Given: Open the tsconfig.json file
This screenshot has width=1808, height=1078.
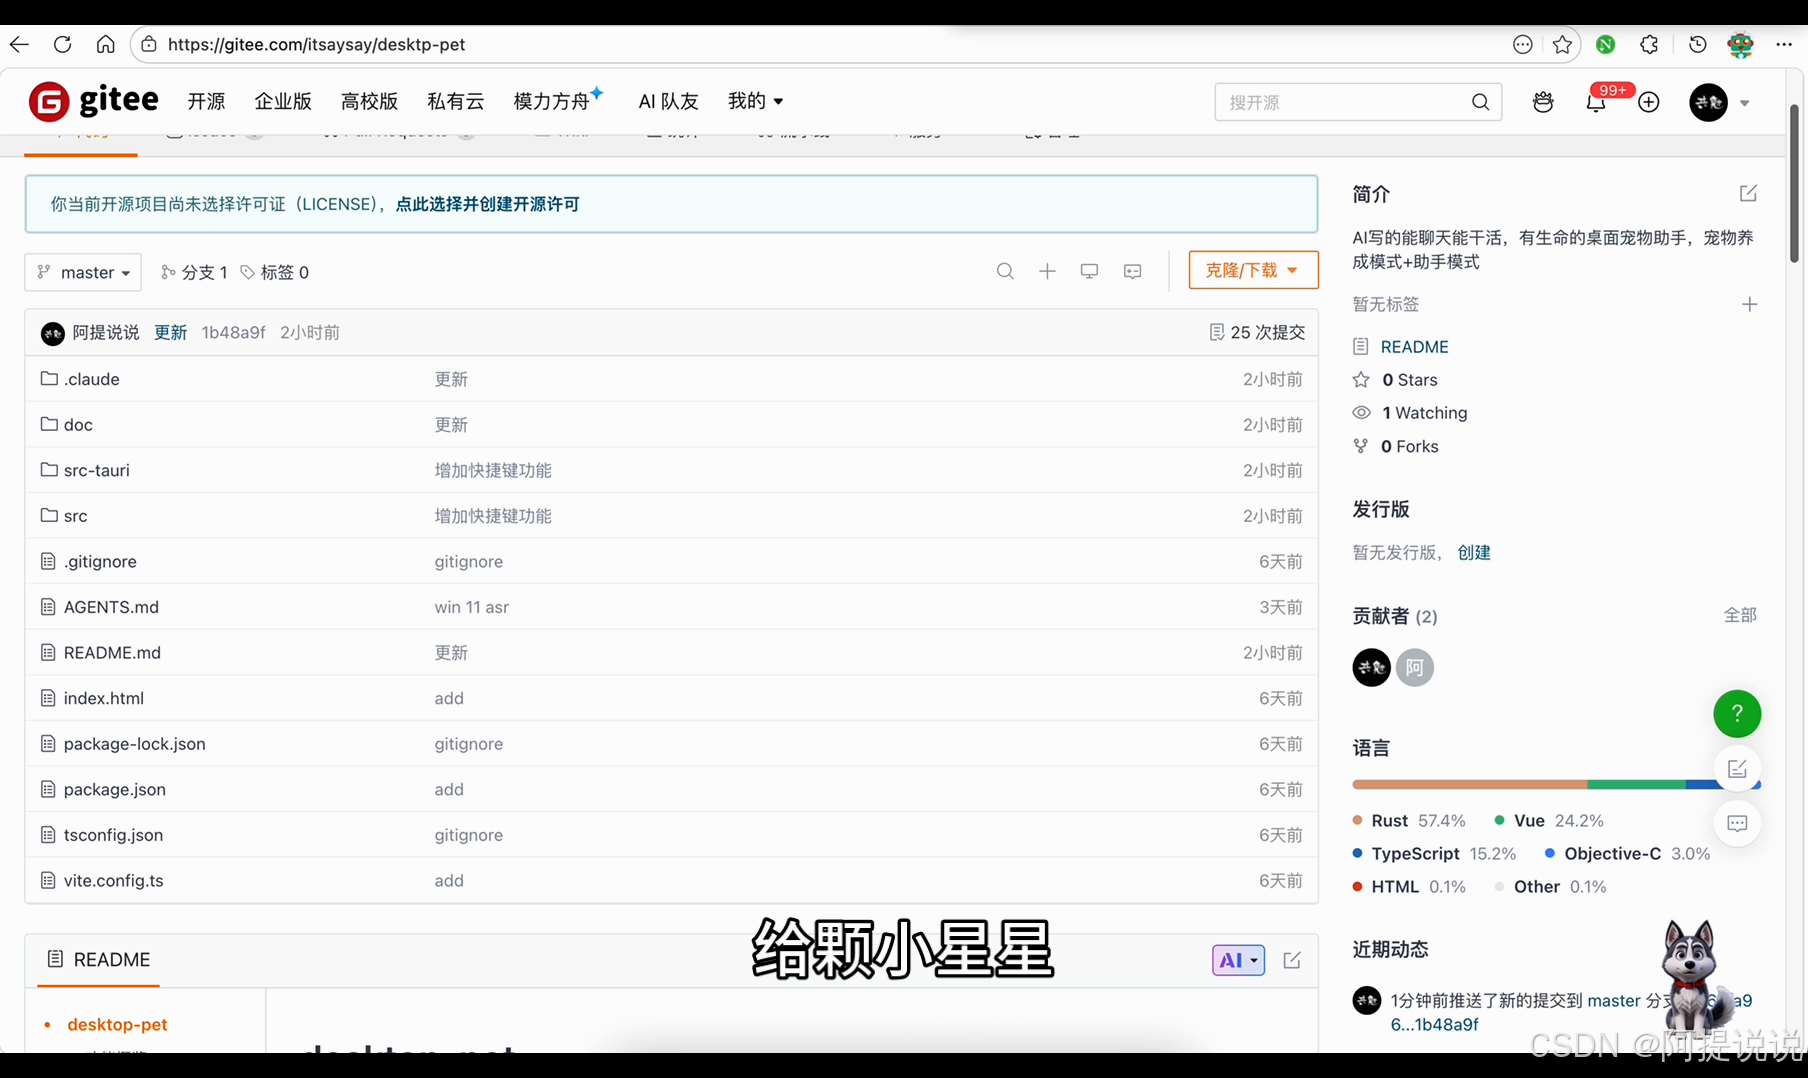Looking at the screenshot, I should [x=113, y=835].
